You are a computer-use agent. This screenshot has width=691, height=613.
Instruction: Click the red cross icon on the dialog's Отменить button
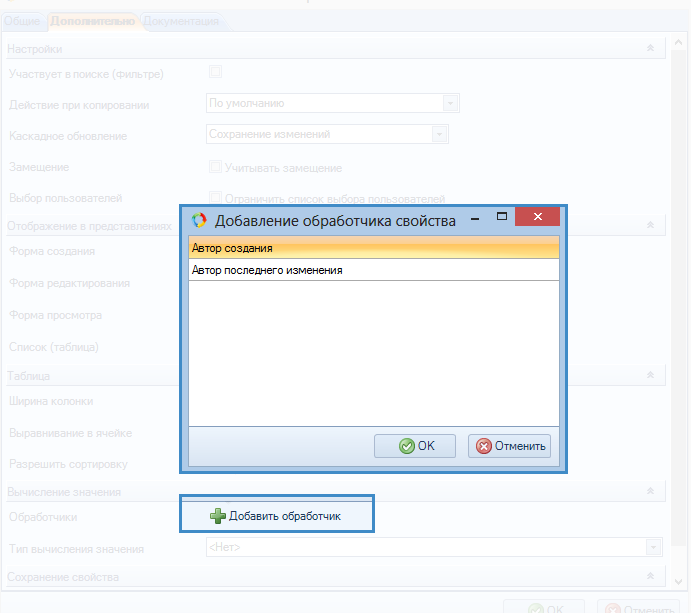click(x=485, y=446)
